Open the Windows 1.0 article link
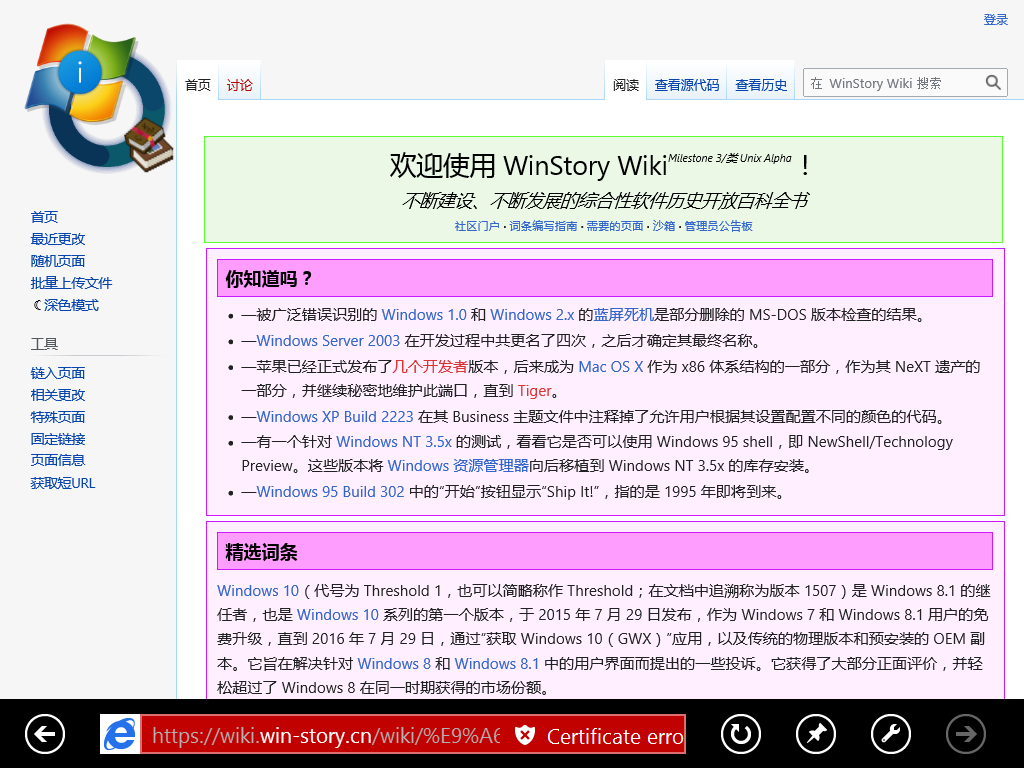The height and width of the screenshot is (768, 1024). point(424,315)
